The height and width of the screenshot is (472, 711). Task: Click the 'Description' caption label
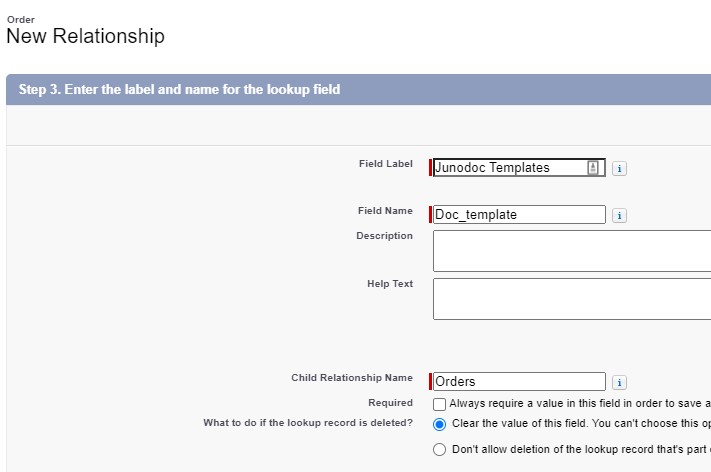[x=385, y=236]
